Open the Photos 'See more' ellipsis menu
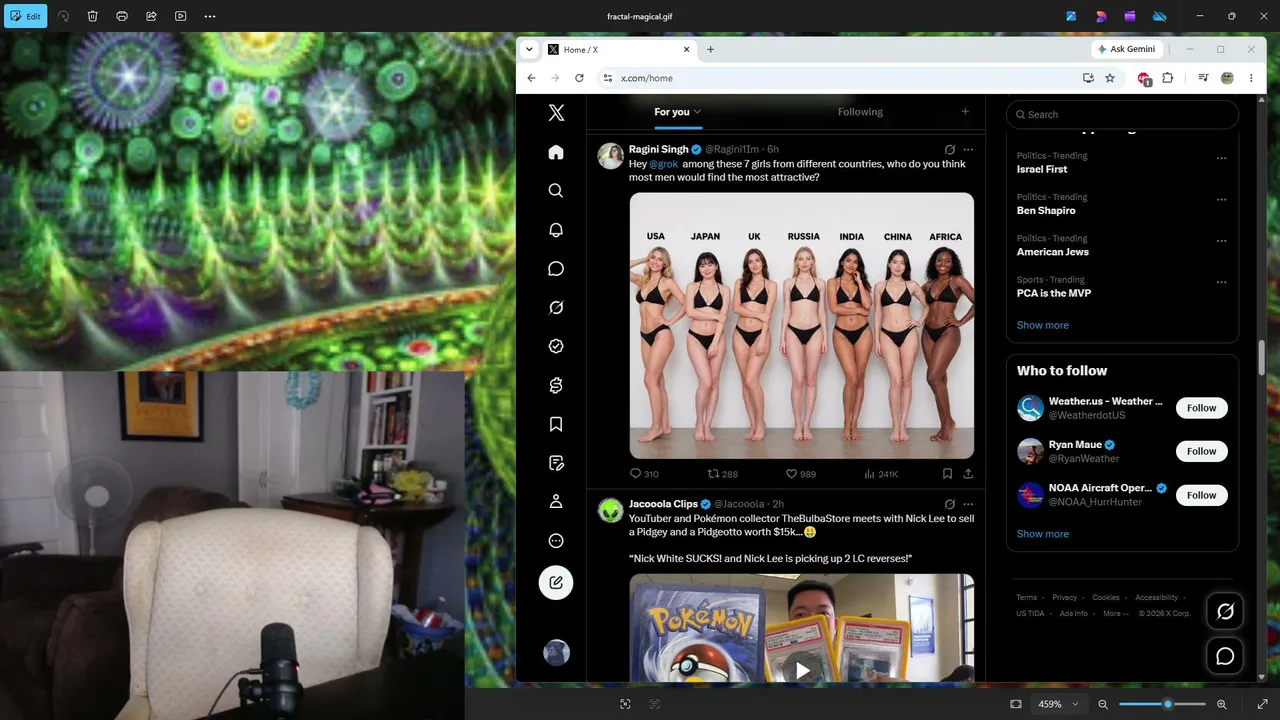Image resolution: width=1280 pixels, height=720 pixels. click(210, 16)
